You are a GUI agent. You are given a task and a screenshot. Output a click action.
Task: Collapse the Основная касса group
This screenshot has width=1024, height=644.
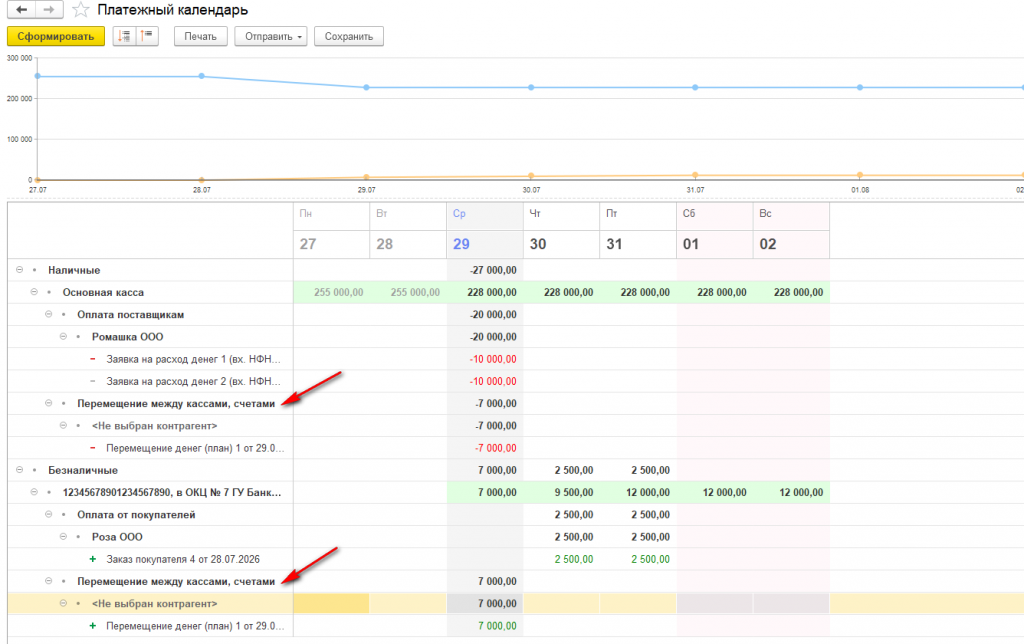[34, 292]
